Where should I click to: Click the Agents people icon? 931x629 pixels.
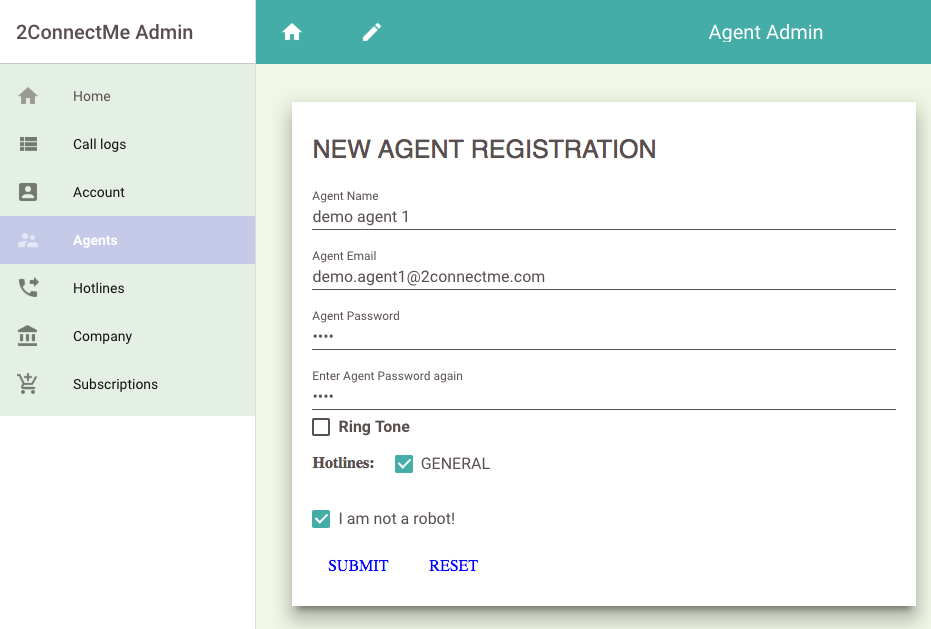[x=28, y=240]
